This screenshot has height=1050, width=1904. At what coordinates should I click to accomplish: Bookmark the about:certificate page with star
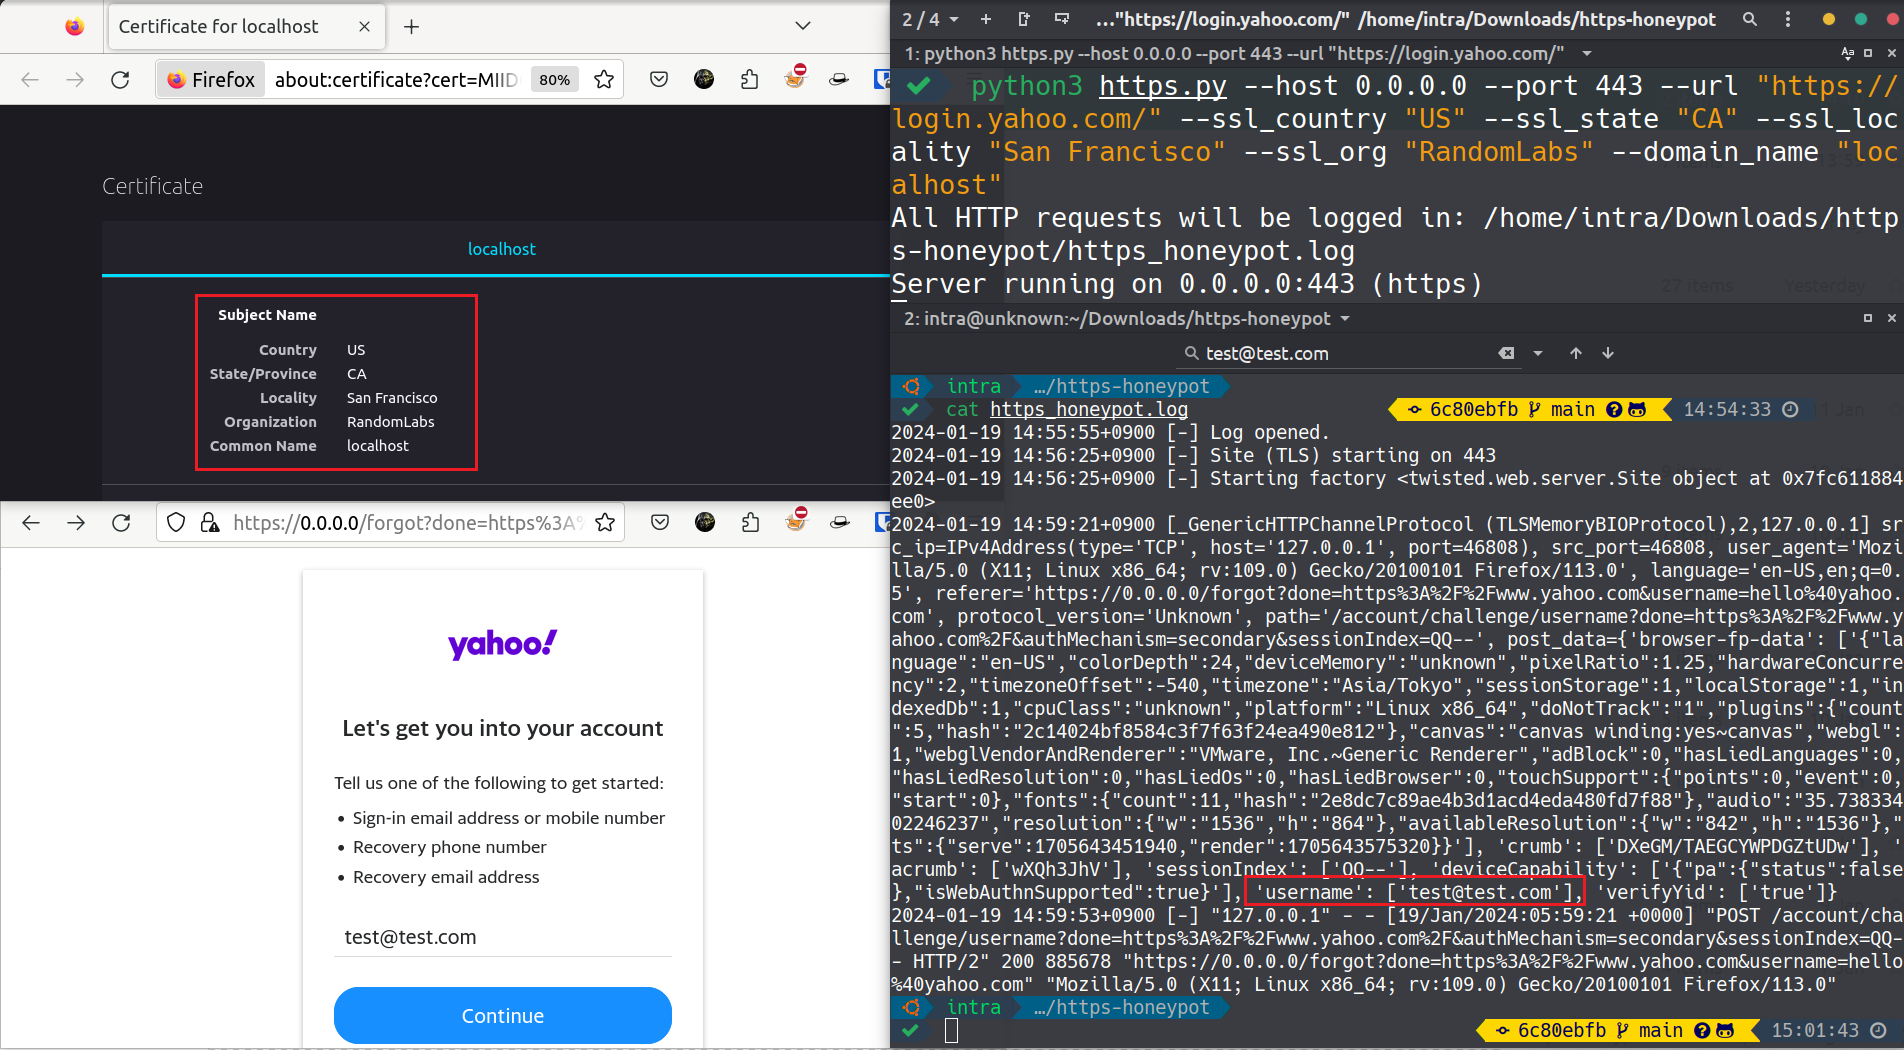tap(604, 80)
